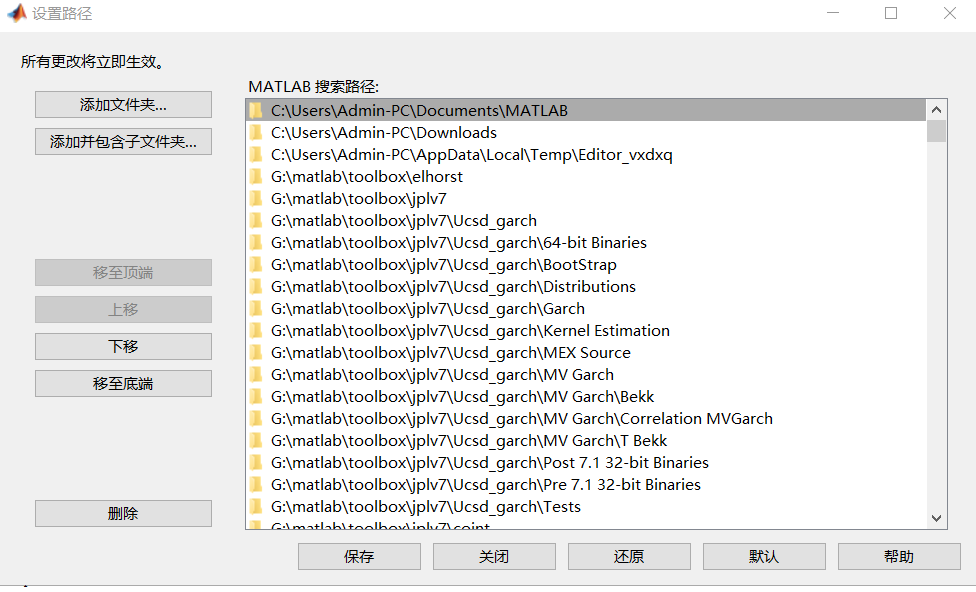Click folder icon beside Admin-PC\Downloads path

pos(256,133)
